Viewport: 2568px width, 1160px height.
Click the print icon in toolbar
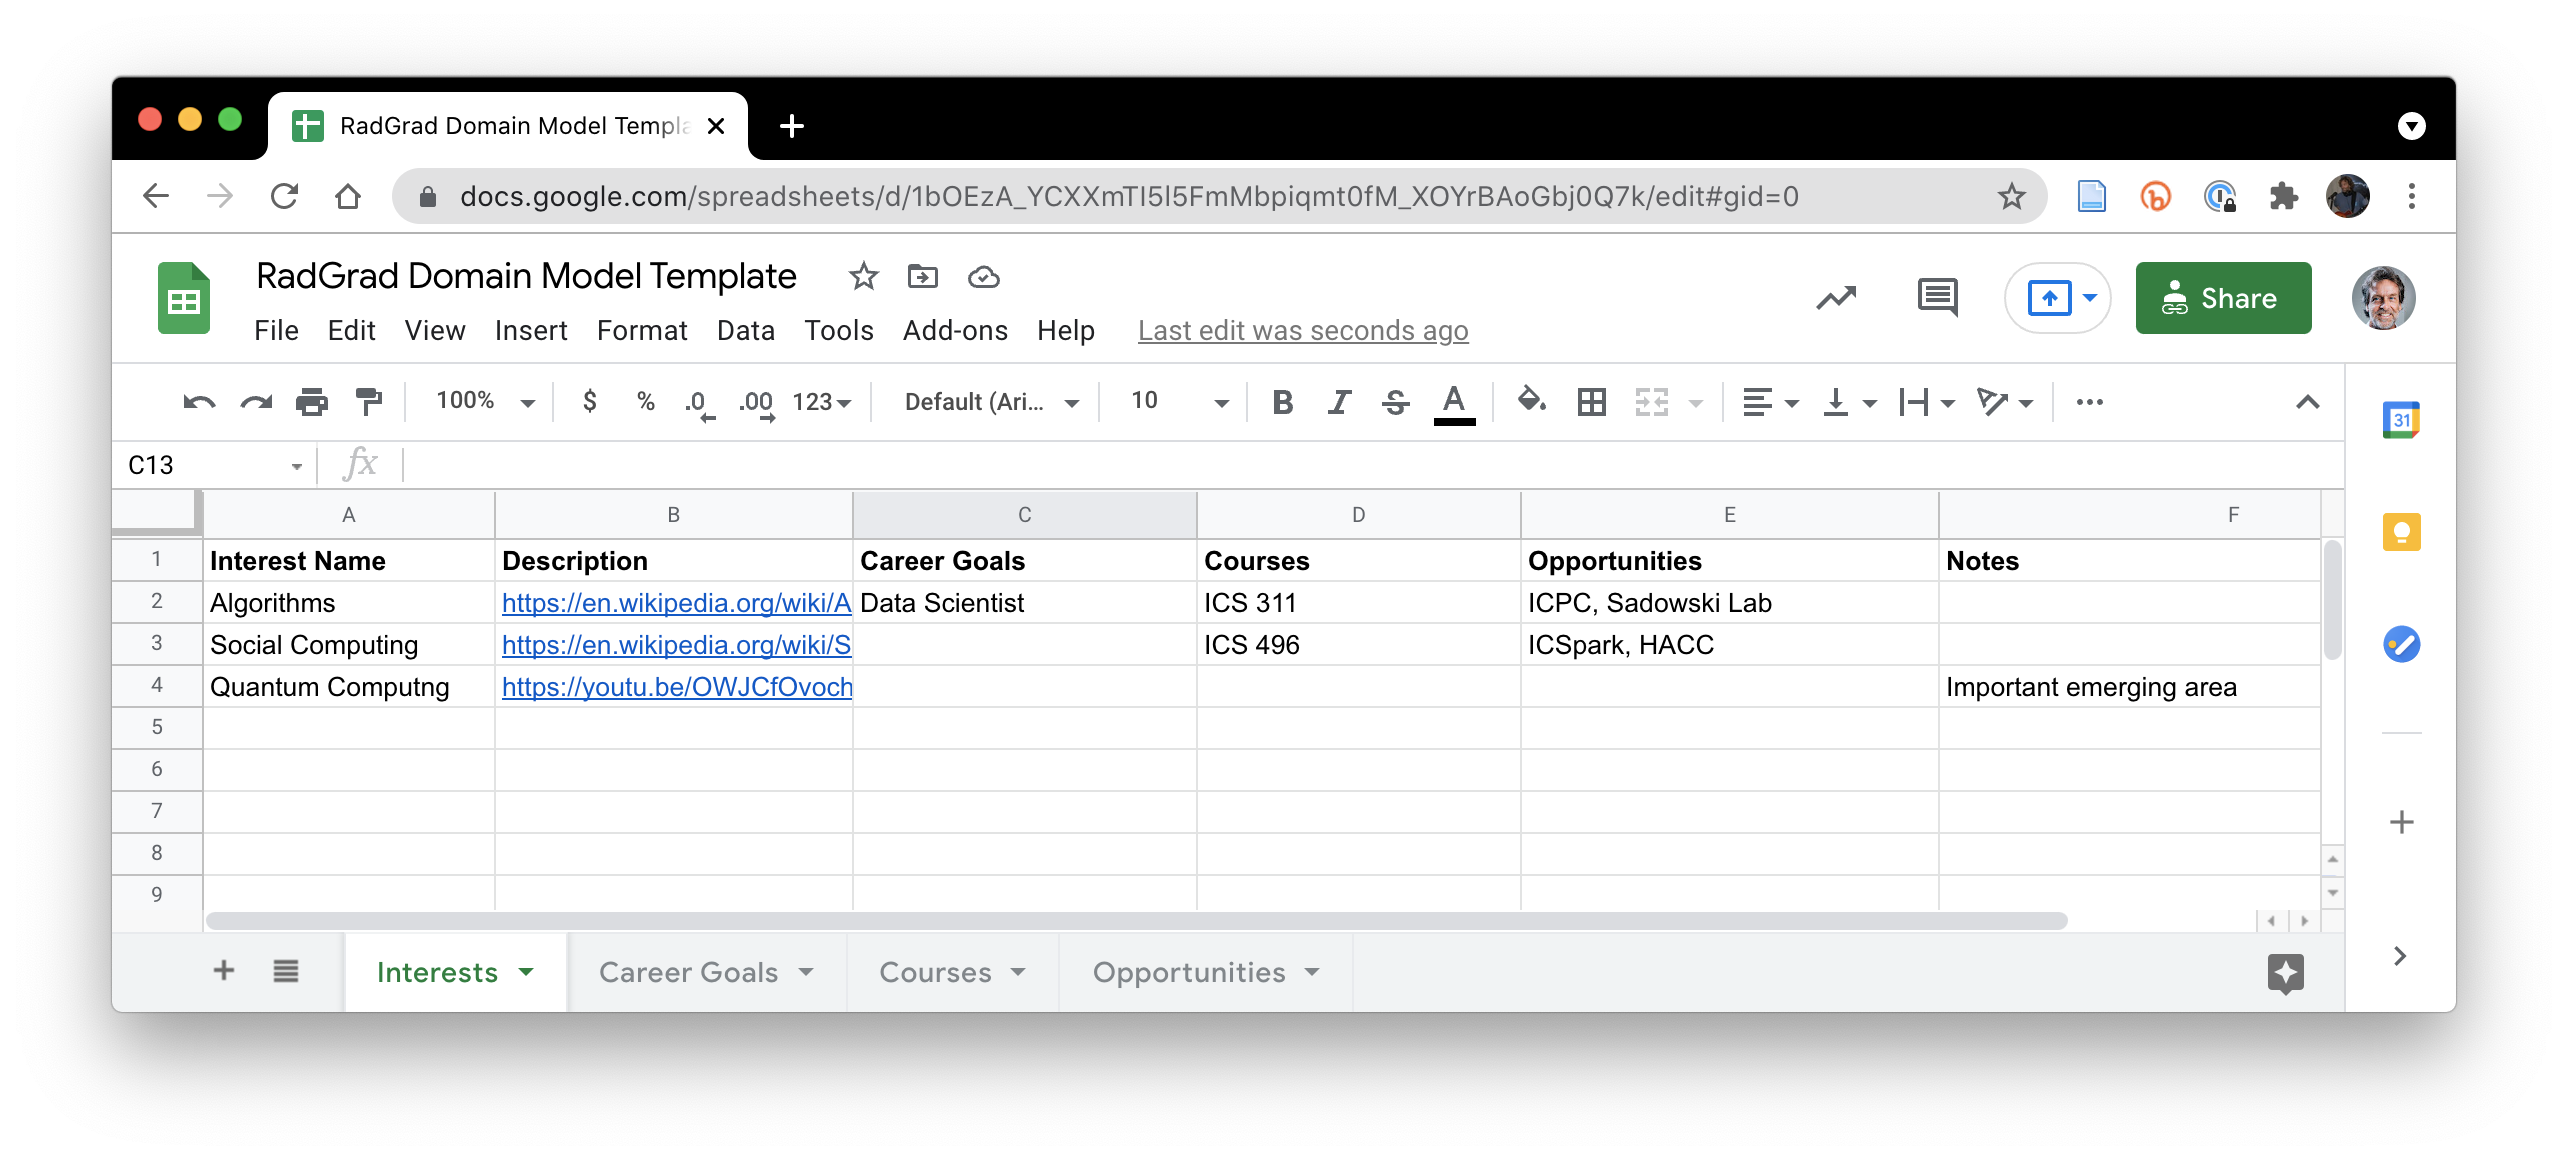click(x=312, y=401)
